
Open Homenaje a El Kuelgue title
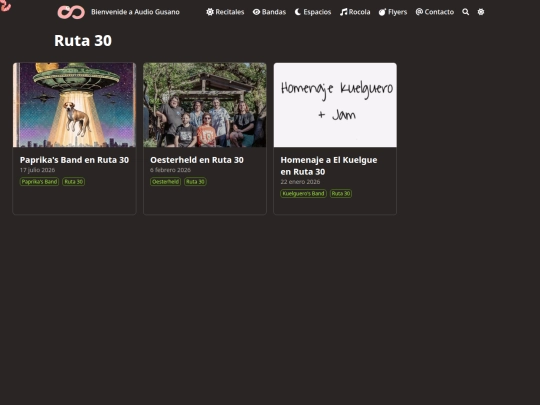329,166
